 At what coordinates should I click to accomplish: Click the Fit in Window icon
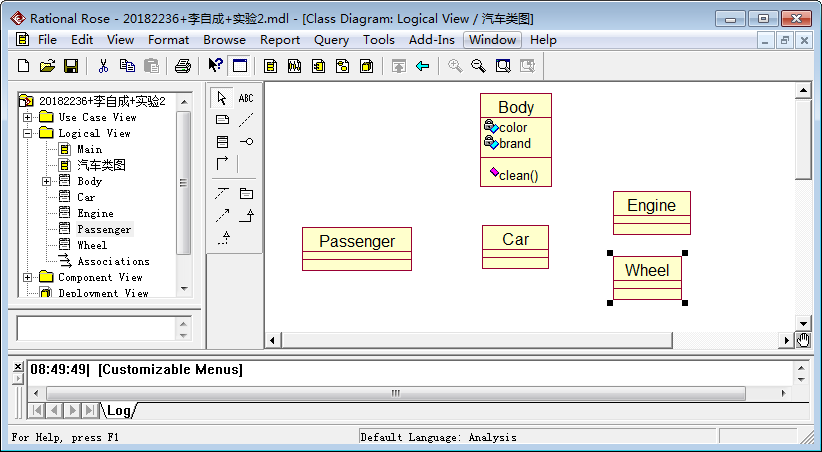tap(503, 66)
